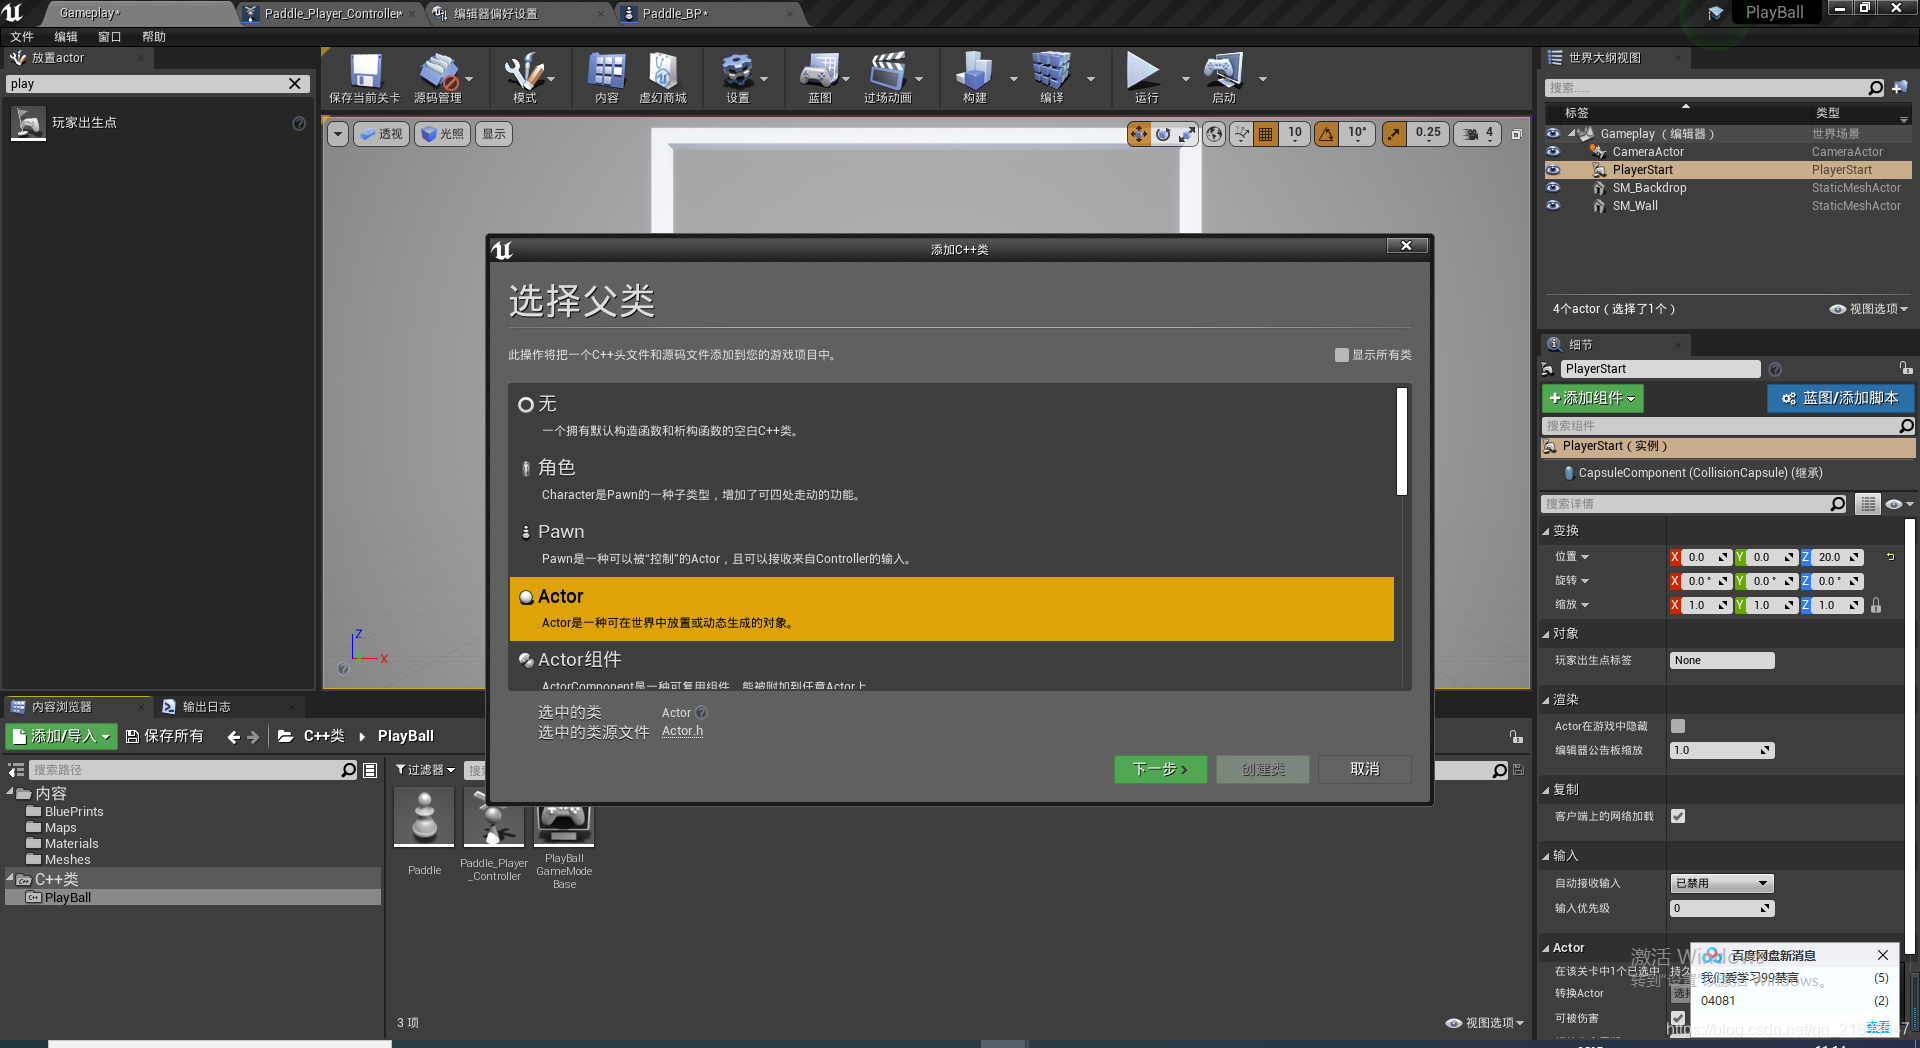Hide the CameraActor in outliner
Image resolution: width=1920 pixels, height=1048 pixels.
click(x=1553, y=152)
